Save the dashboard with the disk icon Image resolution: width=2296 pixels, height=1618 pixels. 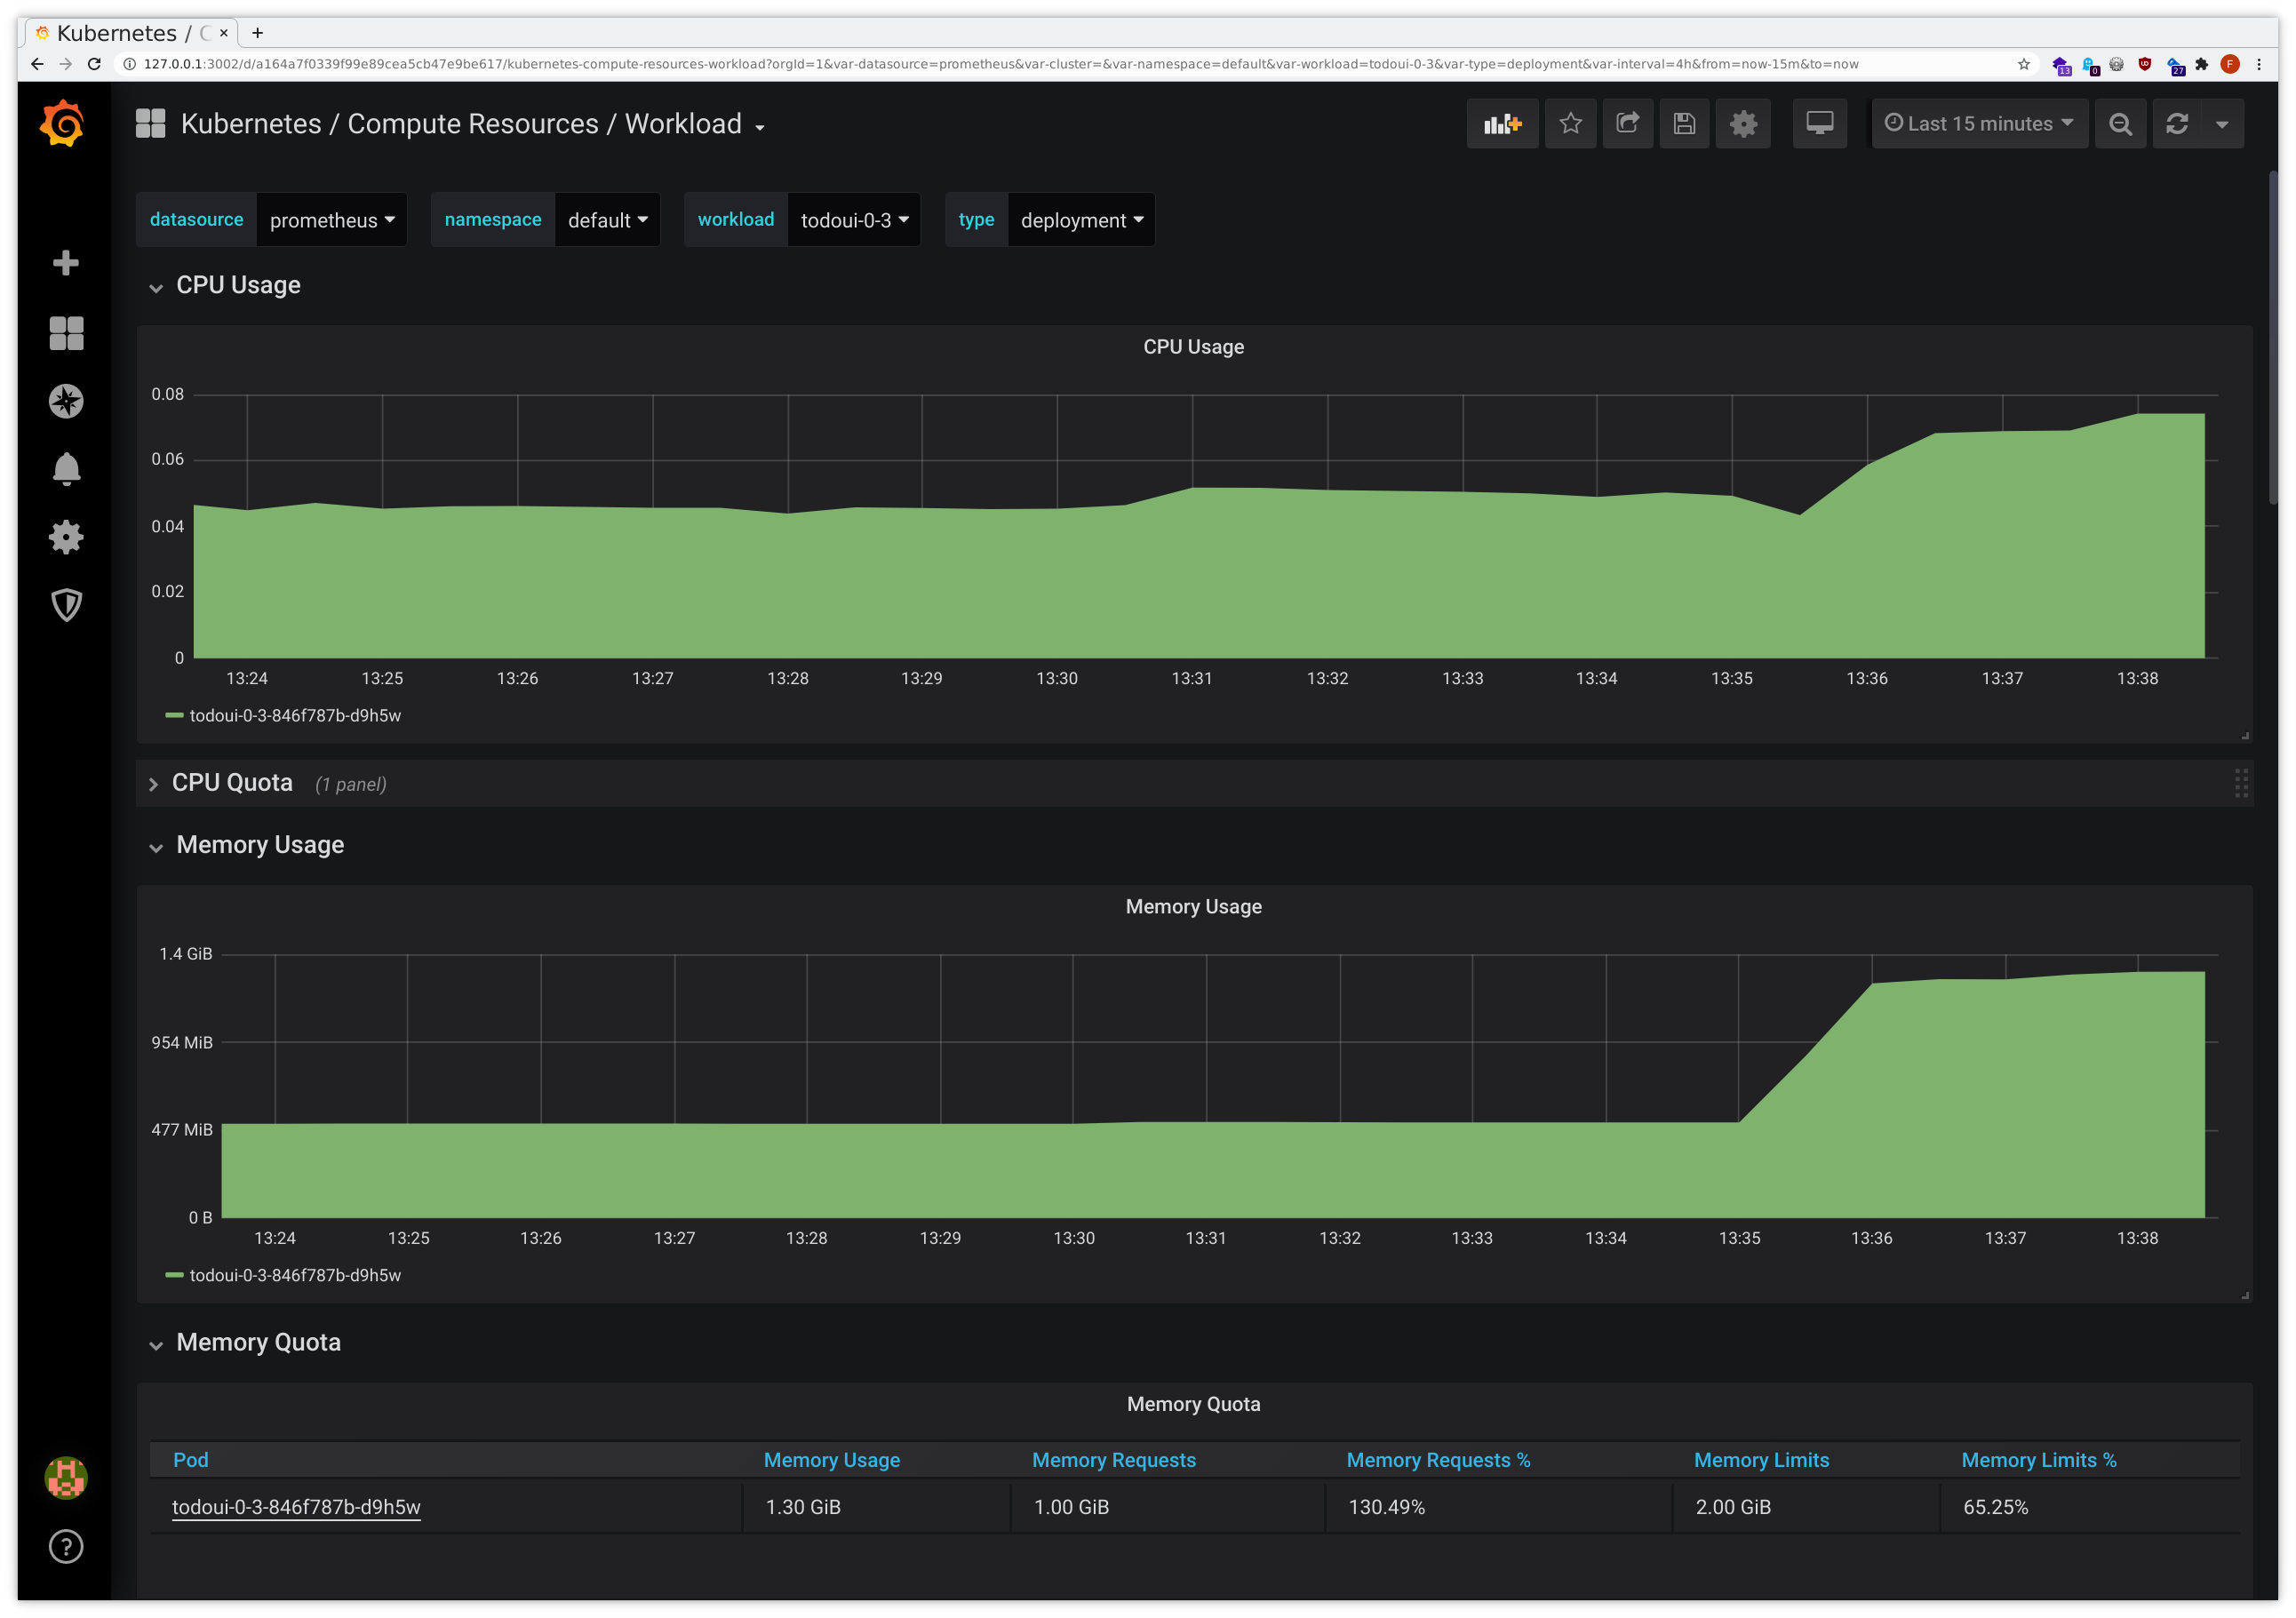coord(1684,123)
